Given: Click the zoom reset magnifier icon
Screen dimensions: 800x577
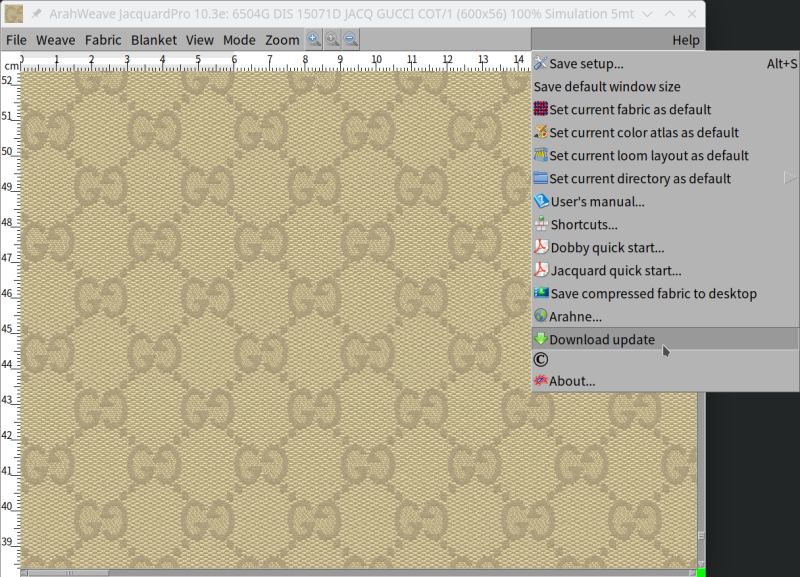Looking at the screenshot, I should 332,39.
